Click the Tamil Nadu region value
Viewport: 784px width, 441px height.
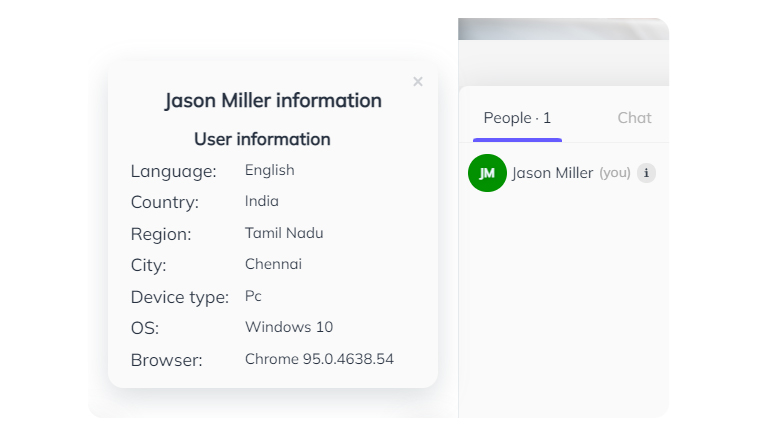coord(284,233)
